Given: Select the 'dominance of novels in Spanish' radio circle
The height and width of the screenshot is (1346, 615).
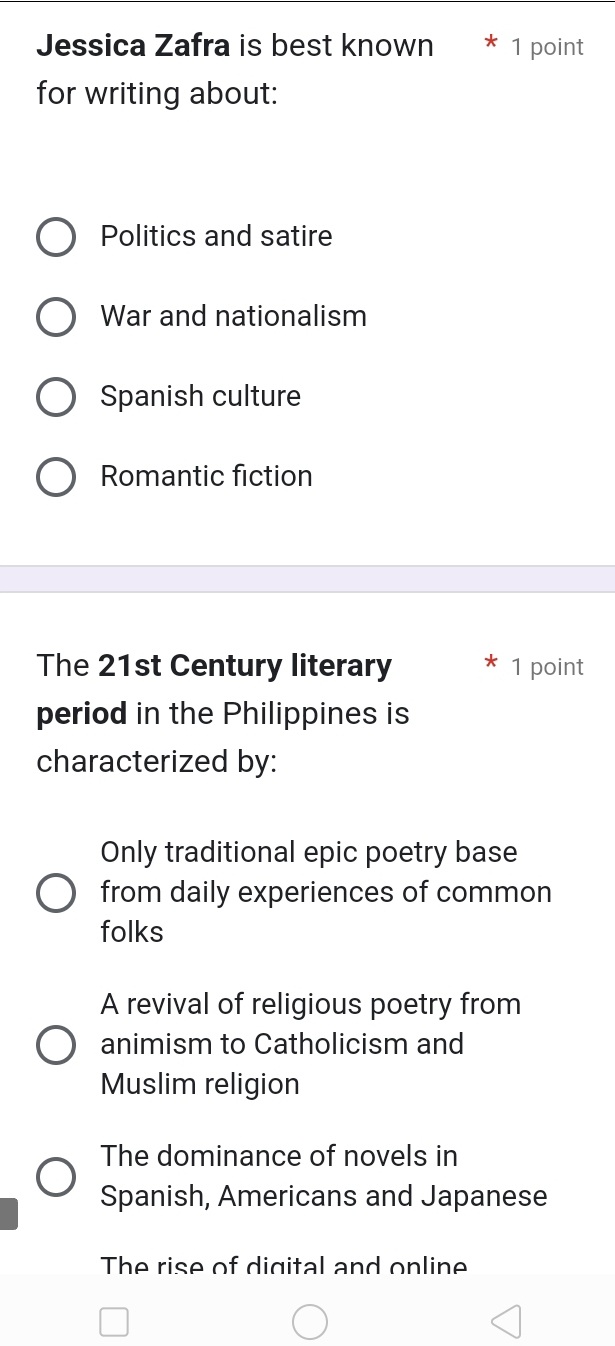Looking at the screenshot, I should (56, 1177).
